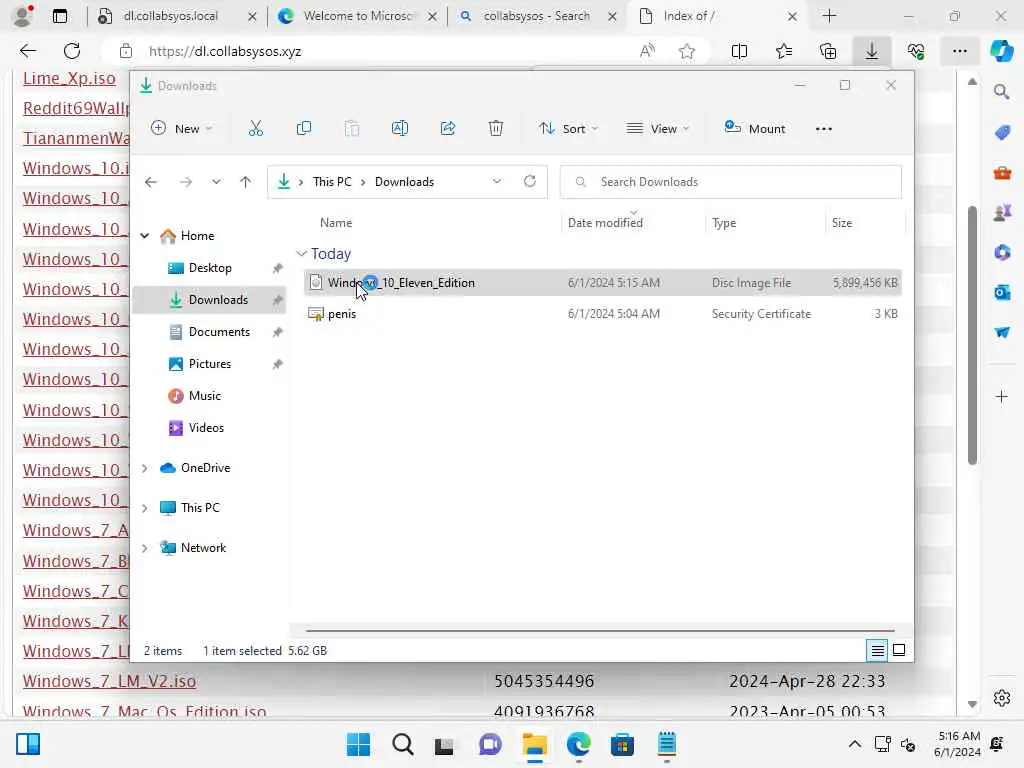The width and height of the screenshot is (1024, 768).
Task: Open the New item dropdown
Action: 182,129
